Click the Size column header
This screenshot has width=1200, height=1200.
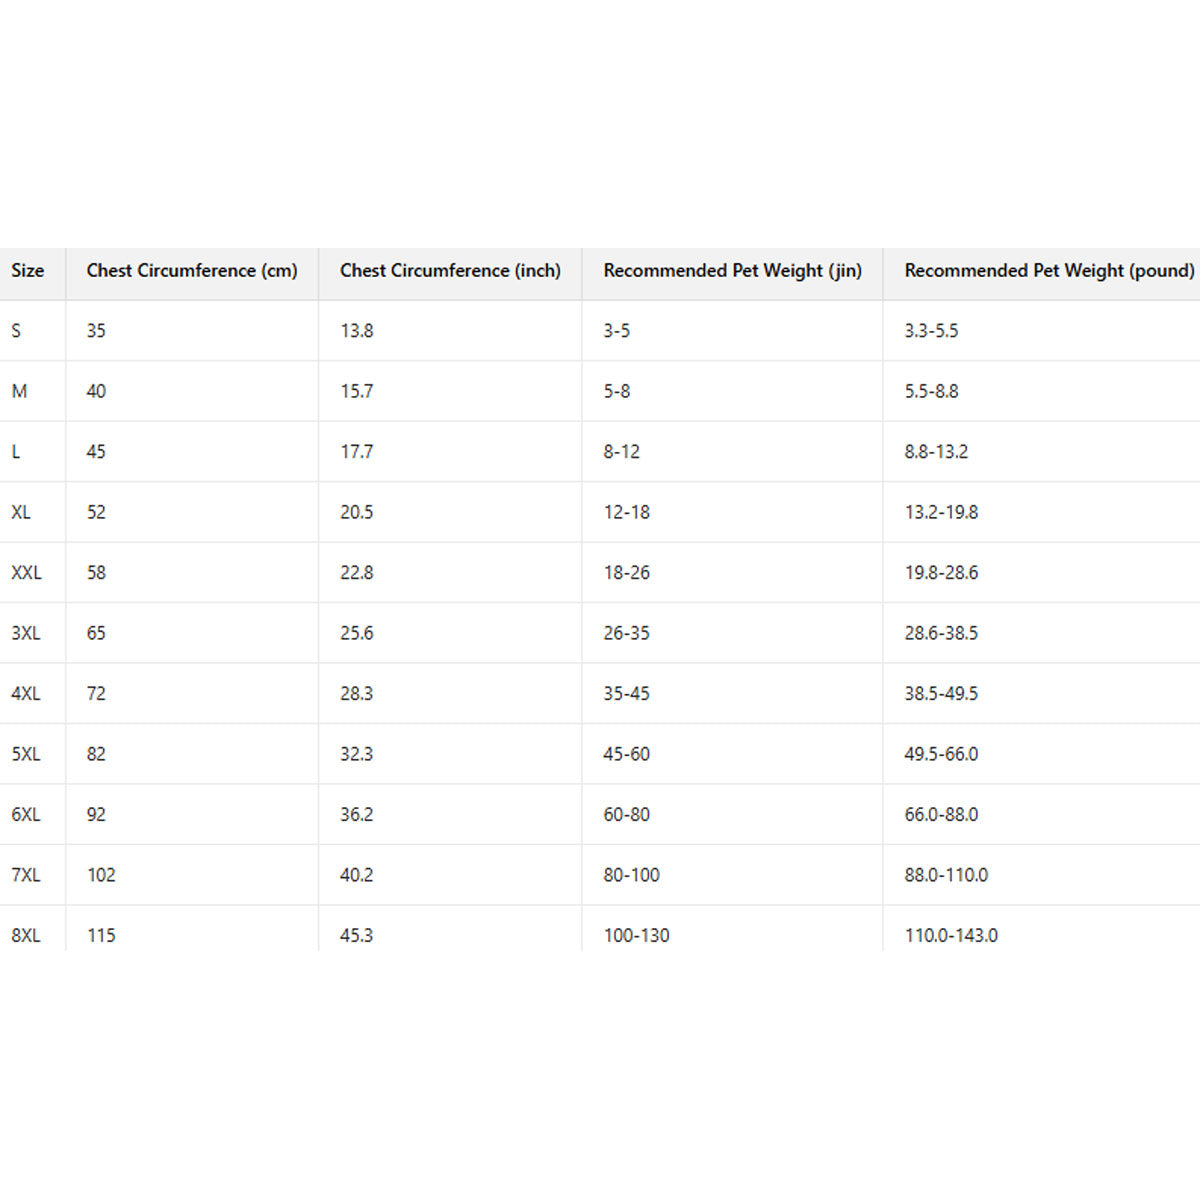(28, 271)
